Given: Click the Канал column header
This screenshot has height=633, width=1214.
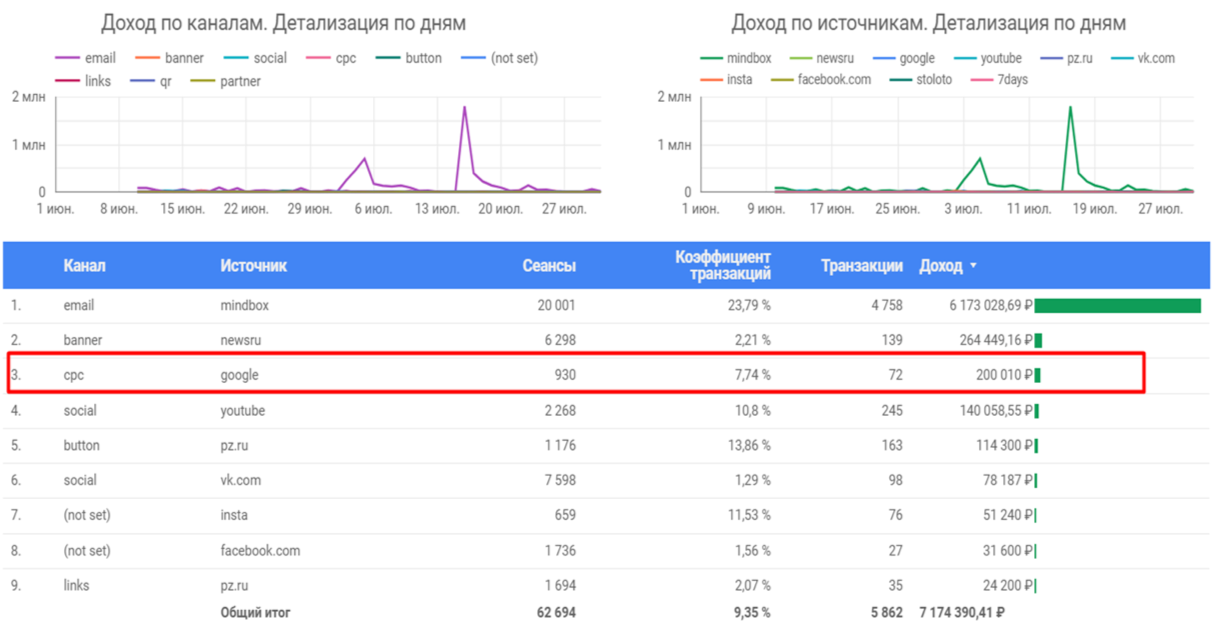Looking at the screenshot, I should pyautogui.click(x=84, y=266).
